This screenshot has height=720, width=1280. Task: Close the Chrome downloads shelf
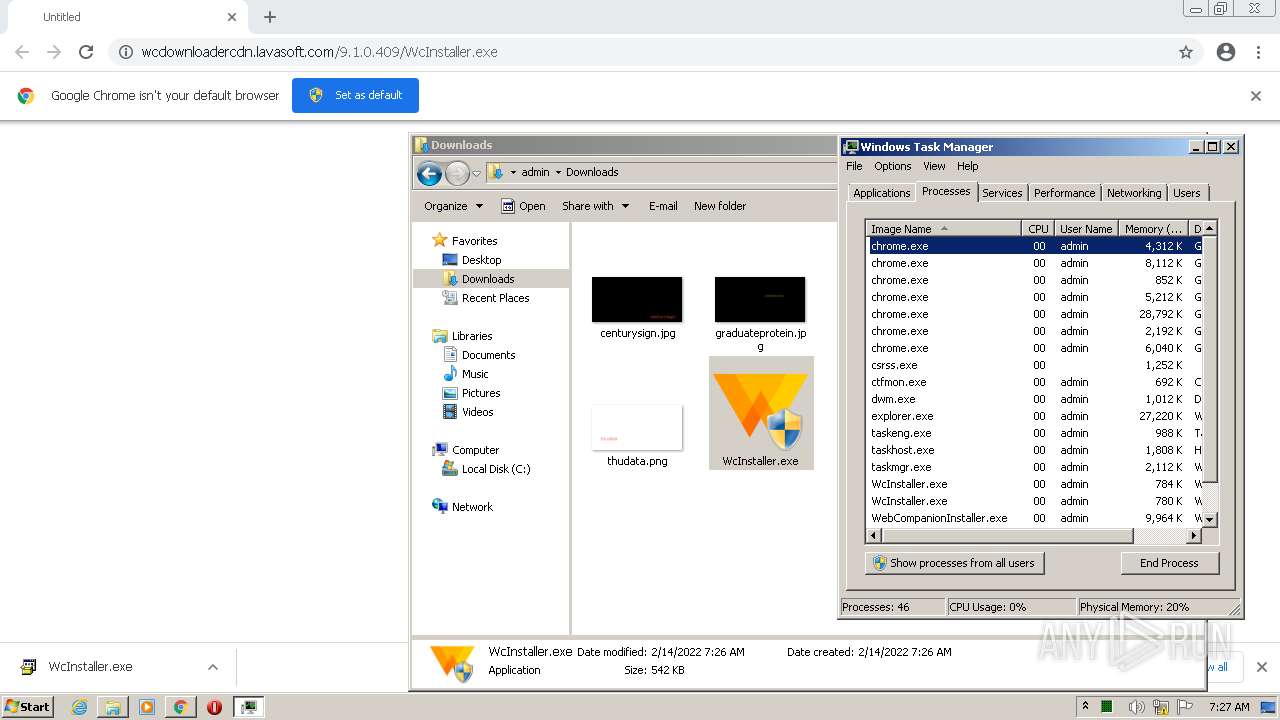coord(1261,667)
